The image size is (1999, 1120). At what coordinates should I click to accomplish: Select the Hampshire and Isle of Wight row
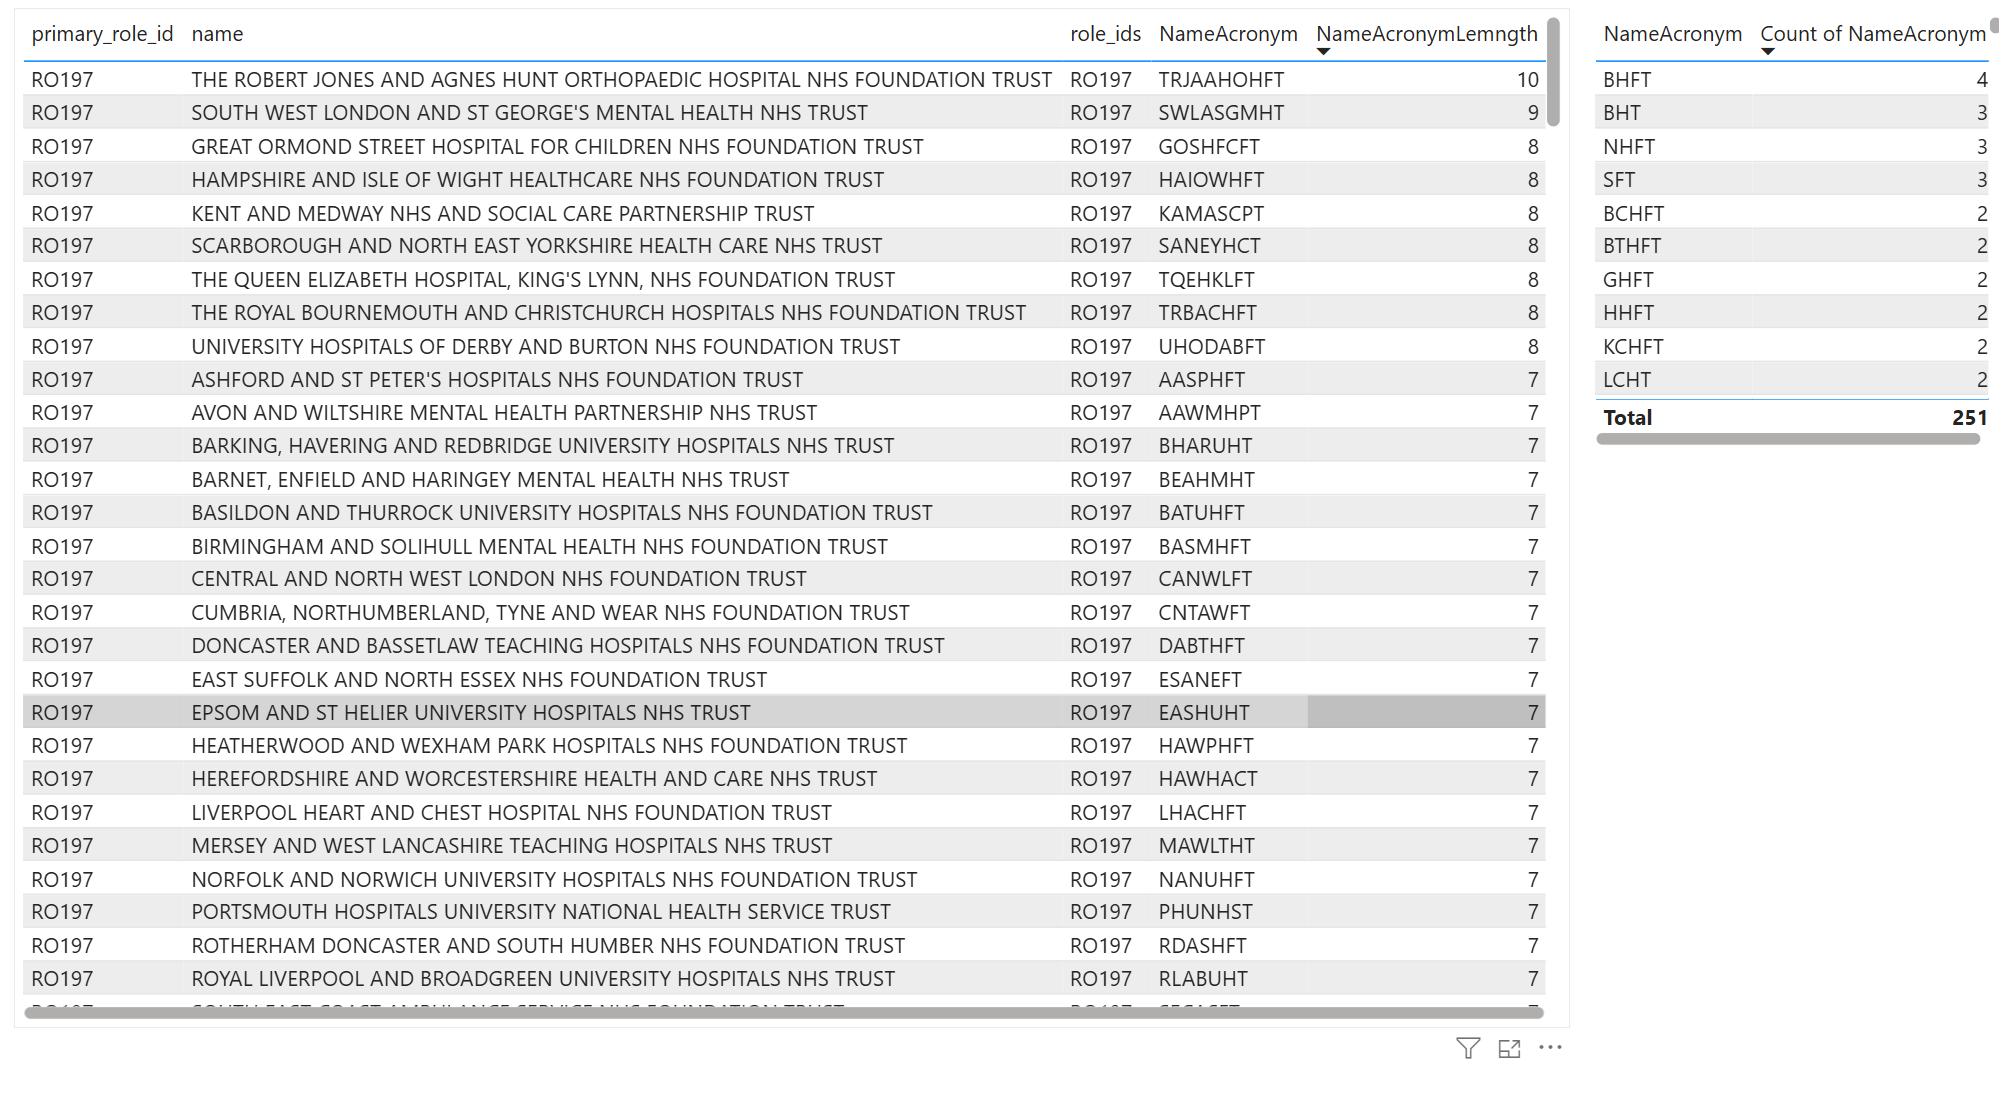click(784, 180)
